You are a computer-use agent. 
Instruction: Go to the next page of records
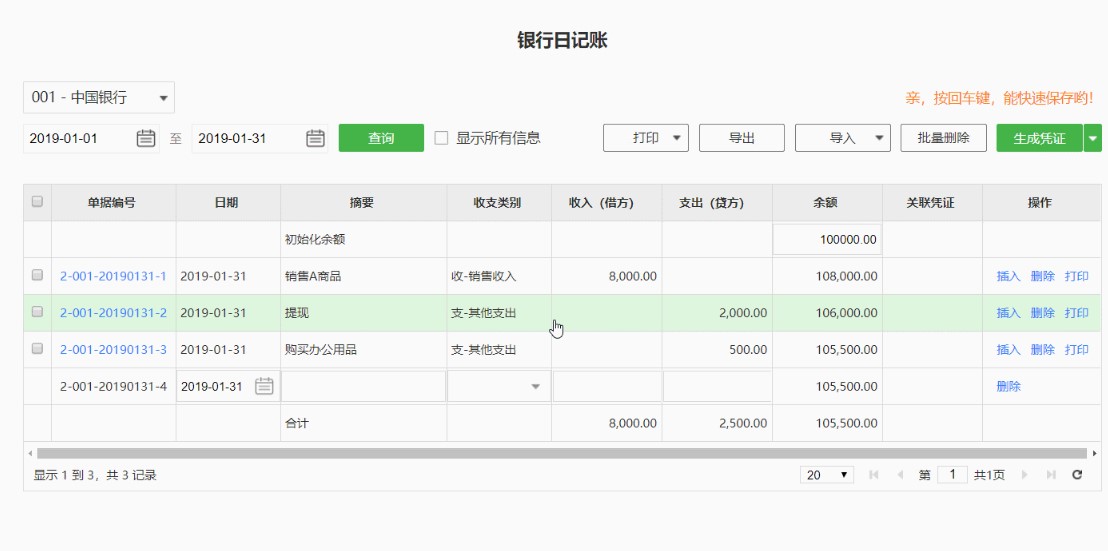(1024, 475)
